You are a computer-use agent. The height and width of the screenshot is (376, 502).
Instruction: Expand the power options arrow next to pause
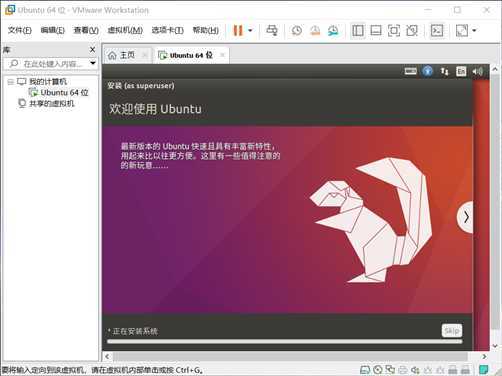(250, 31)
